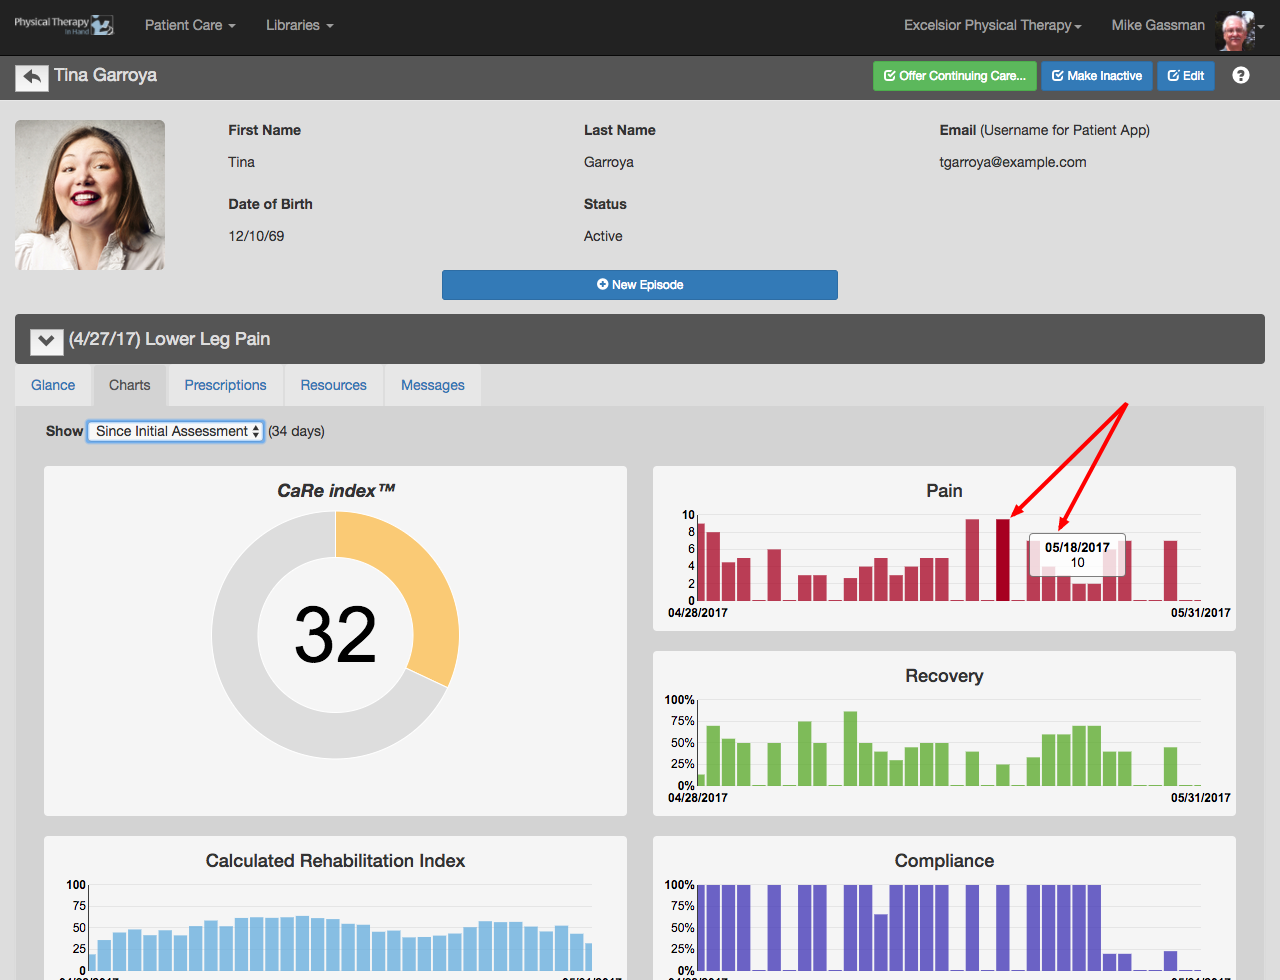Viewport: 1280px width, 980px height.
Task: Start a New Episode
Action: coord(640,285)
